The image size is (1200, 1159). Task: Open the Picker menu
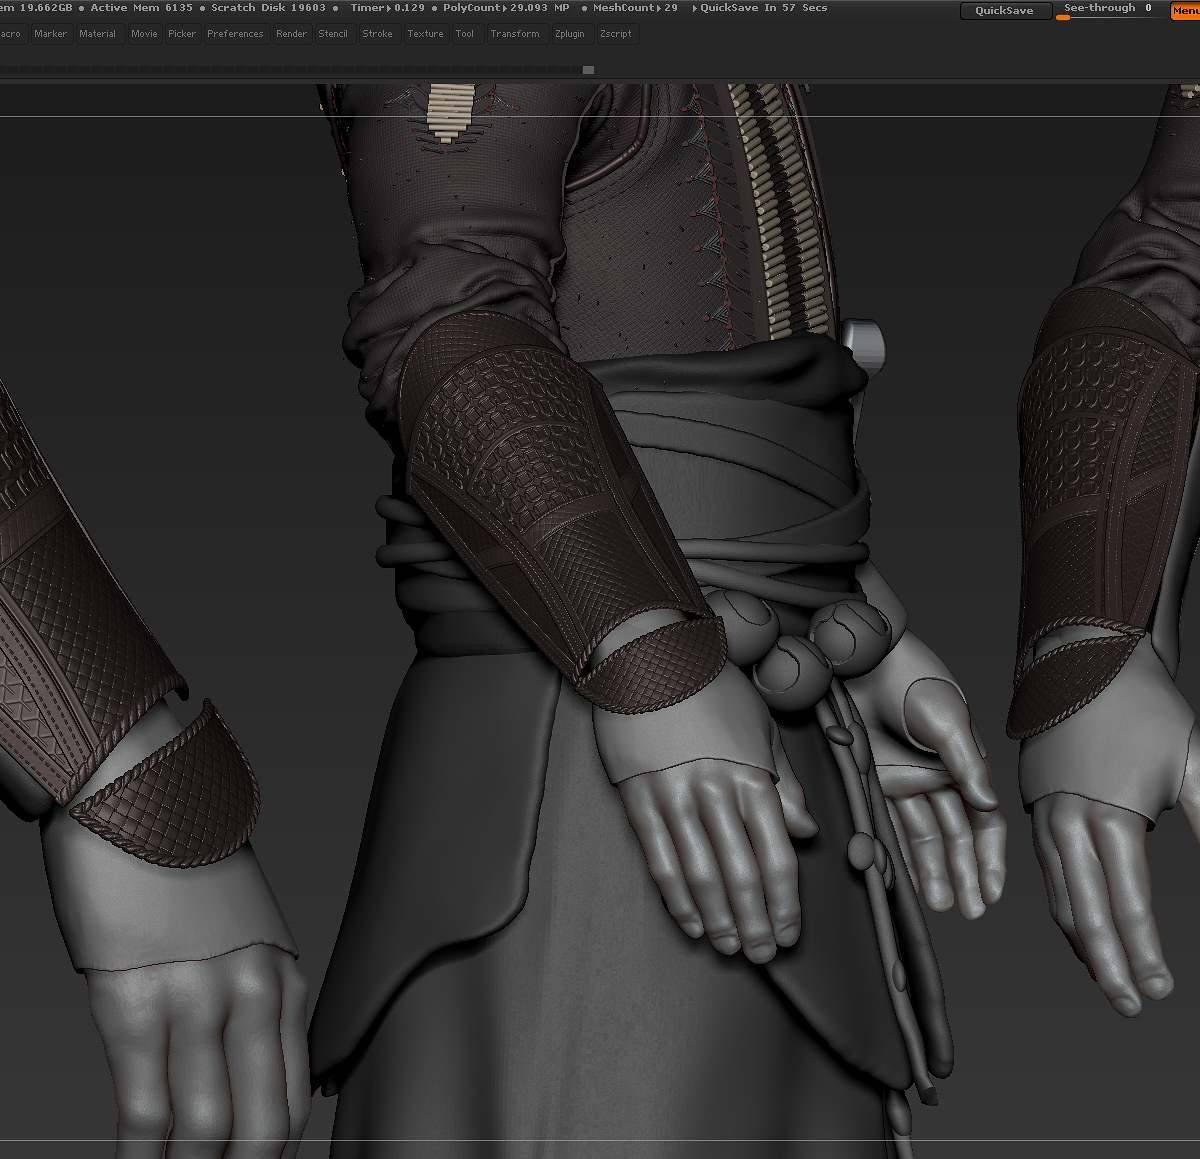click(182, 34)
